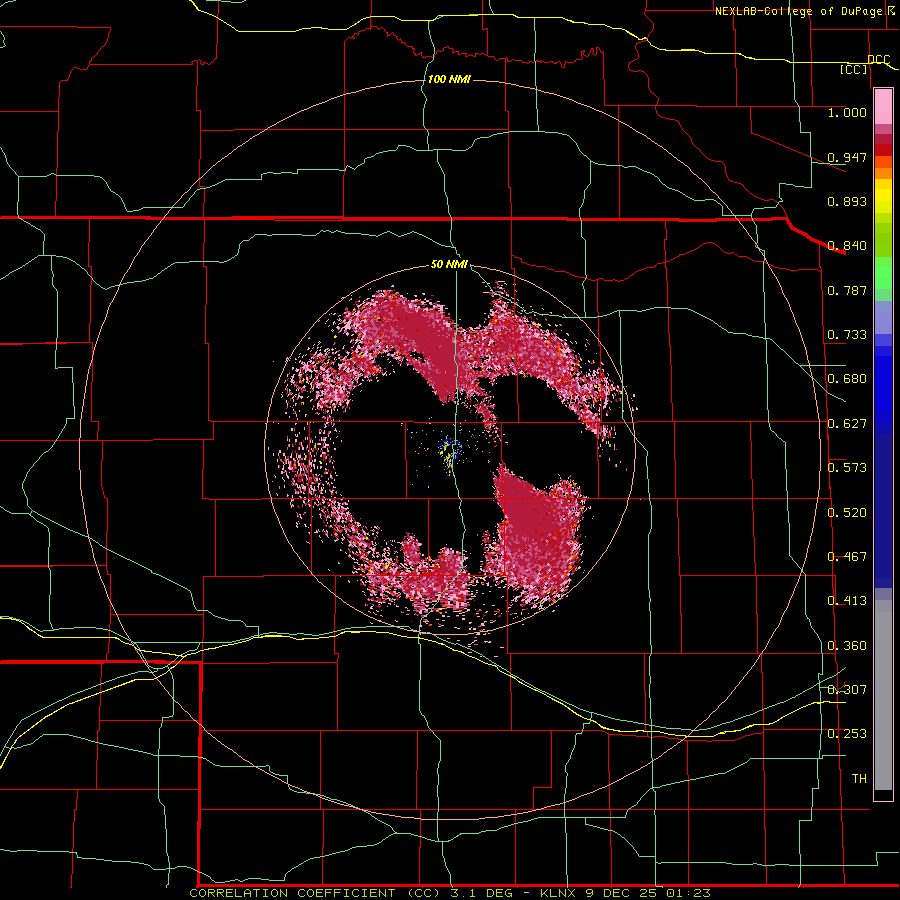The image size is (900, 900).
Task: Click the [CC] legend unit label
Action: click(854, 69)
